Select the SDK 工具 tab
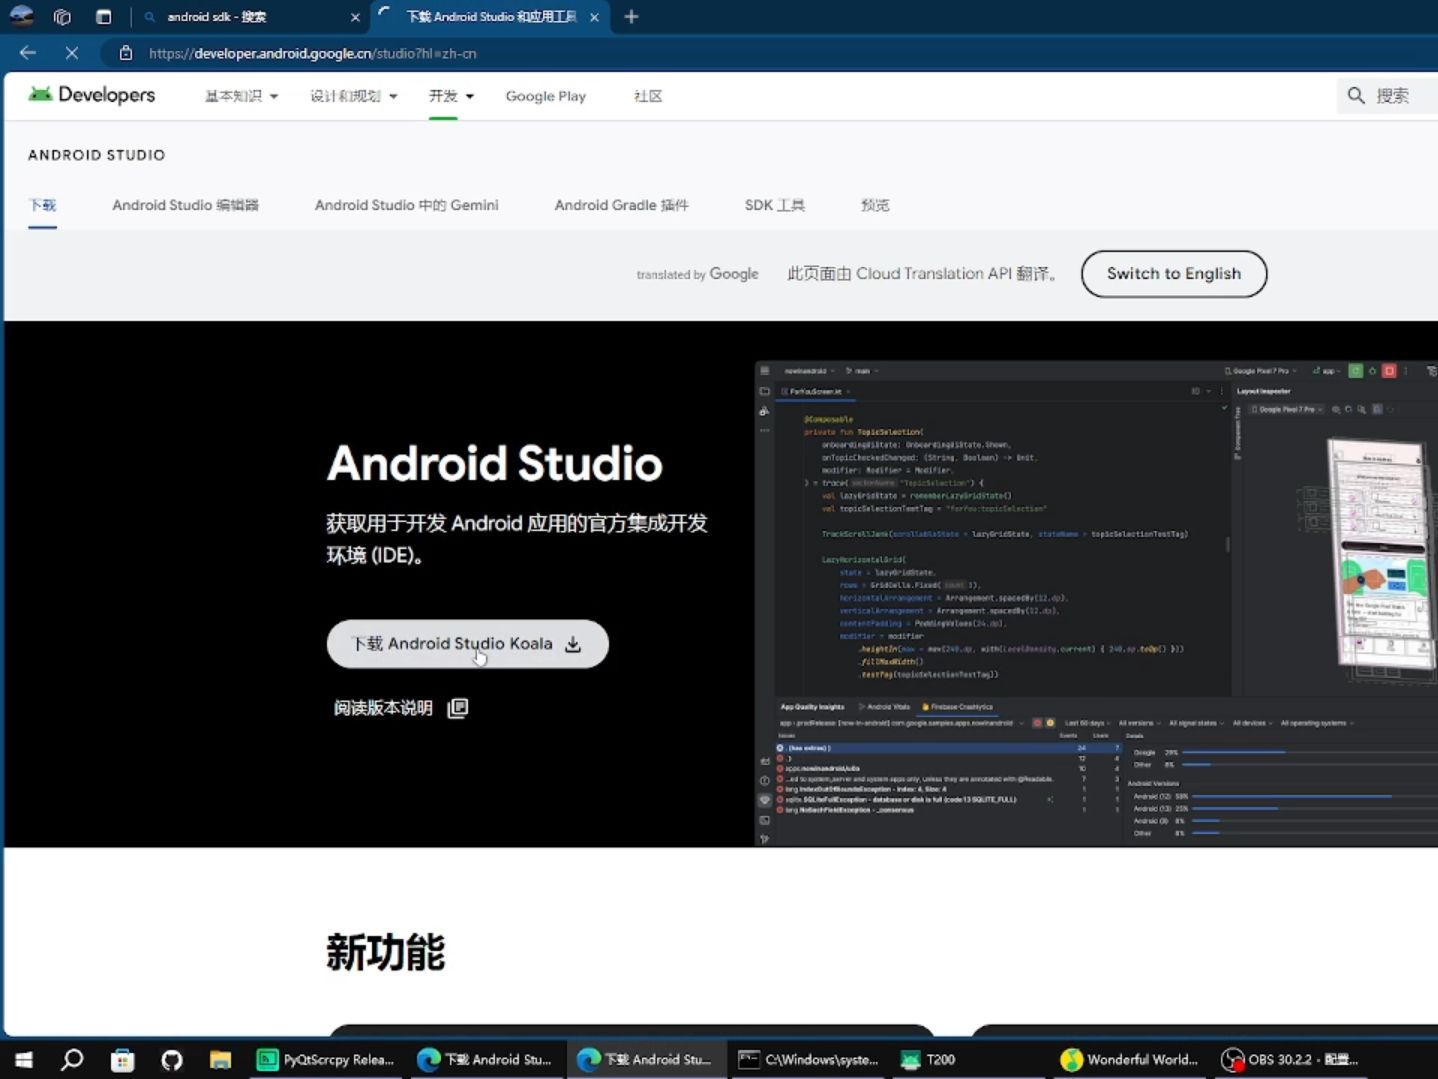This screenshot has height=1079, width=1438. (x=775, y=205)
